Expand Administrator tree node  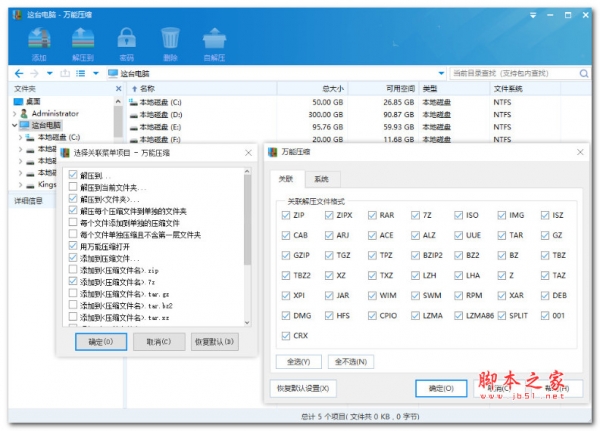coord(15,114)
